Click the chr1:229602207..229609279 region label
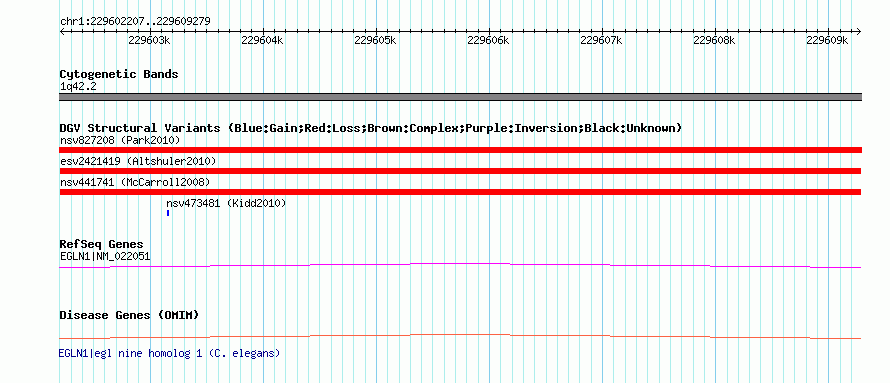The width and height of the screenshot is (890, 383). (135, 22)
